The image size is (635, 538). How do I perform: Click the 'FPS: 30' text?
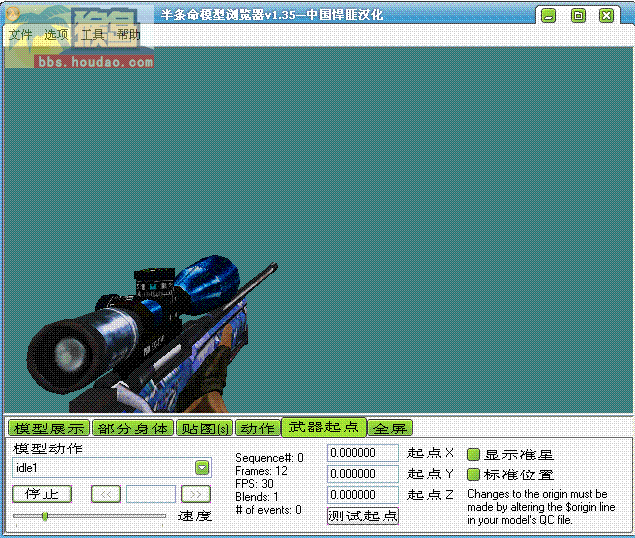click(x=254, y=484)
